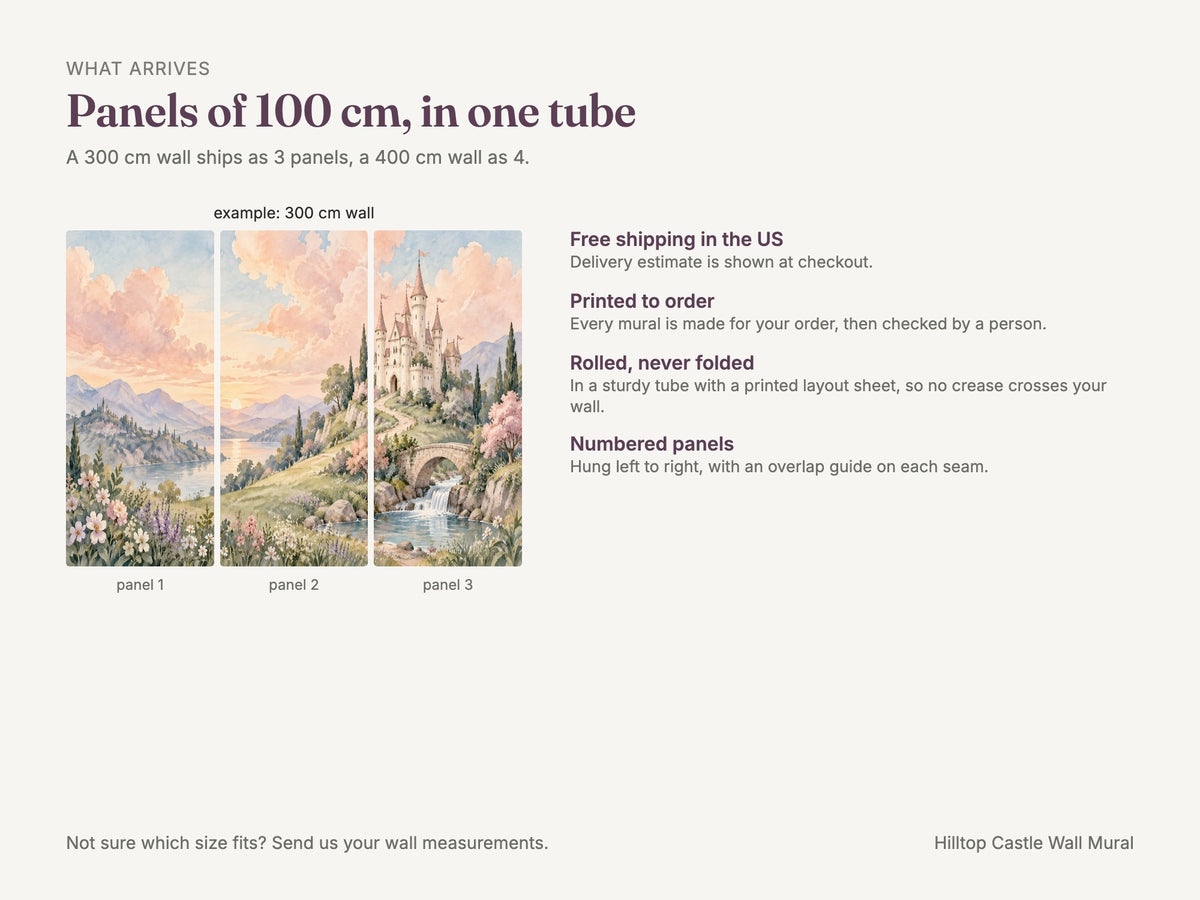Viewport: 1200px width, 900px height.
Task: Click the 'WHAT ARRIVES' section label
Action: point(138,69)
